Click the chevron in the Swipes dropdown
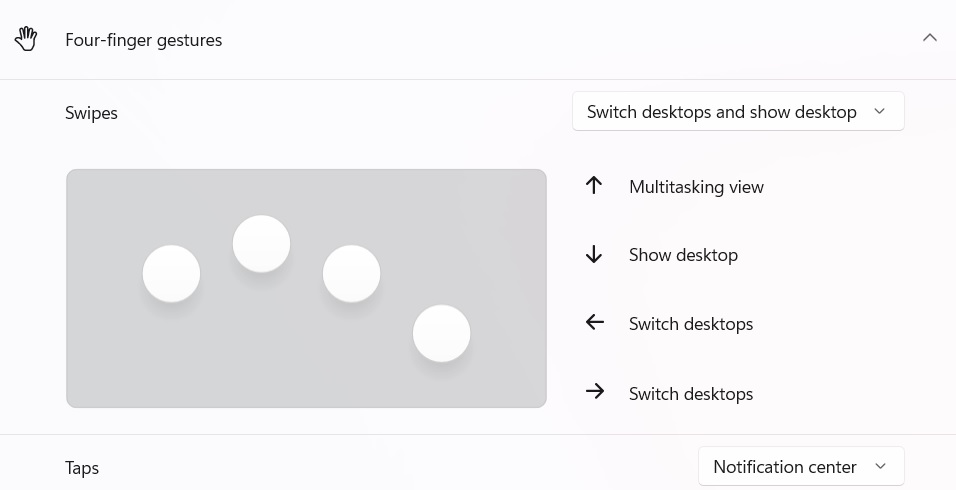Screen dimensions: 956x490 click(x=880, y=112)
